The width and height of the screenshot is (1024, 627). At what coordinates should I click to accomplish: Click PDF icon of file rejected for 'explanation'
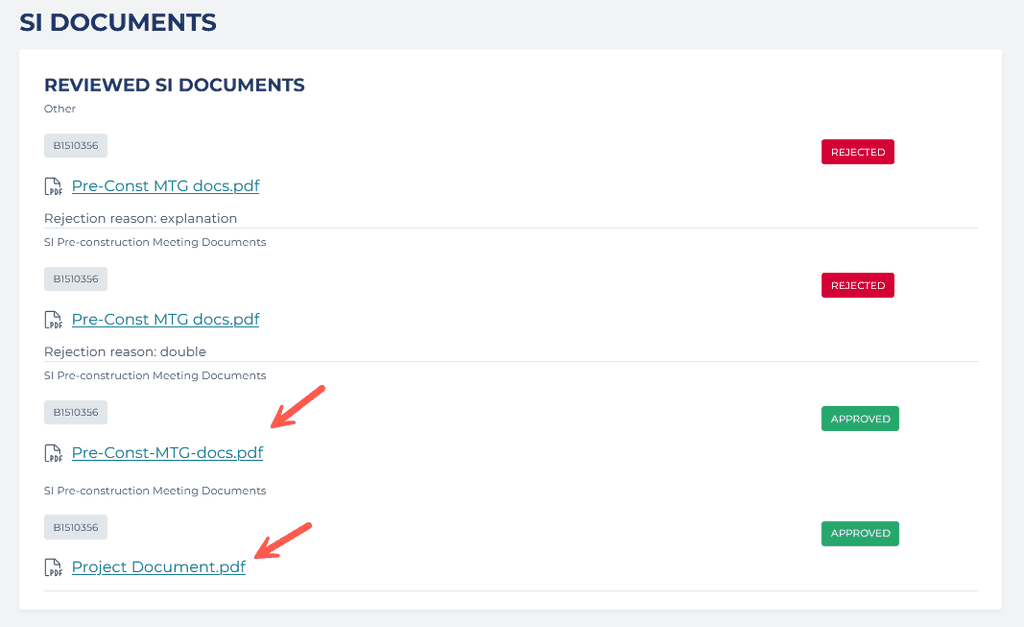(53, 187)
